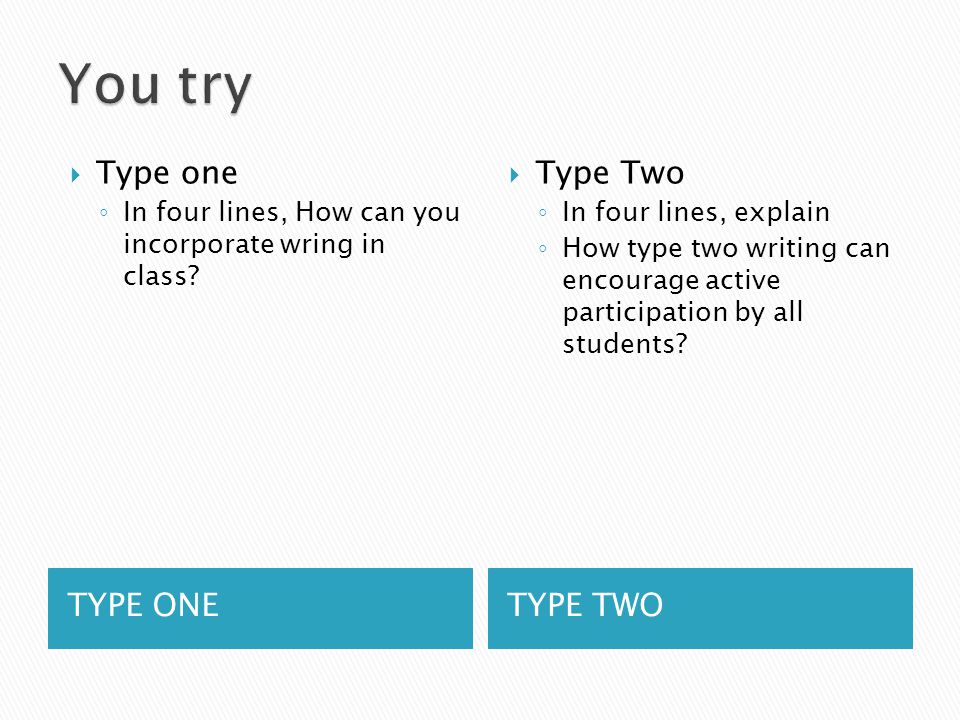
Task: Click the teal TYPE TWO box
Action: tap(700, 608)
